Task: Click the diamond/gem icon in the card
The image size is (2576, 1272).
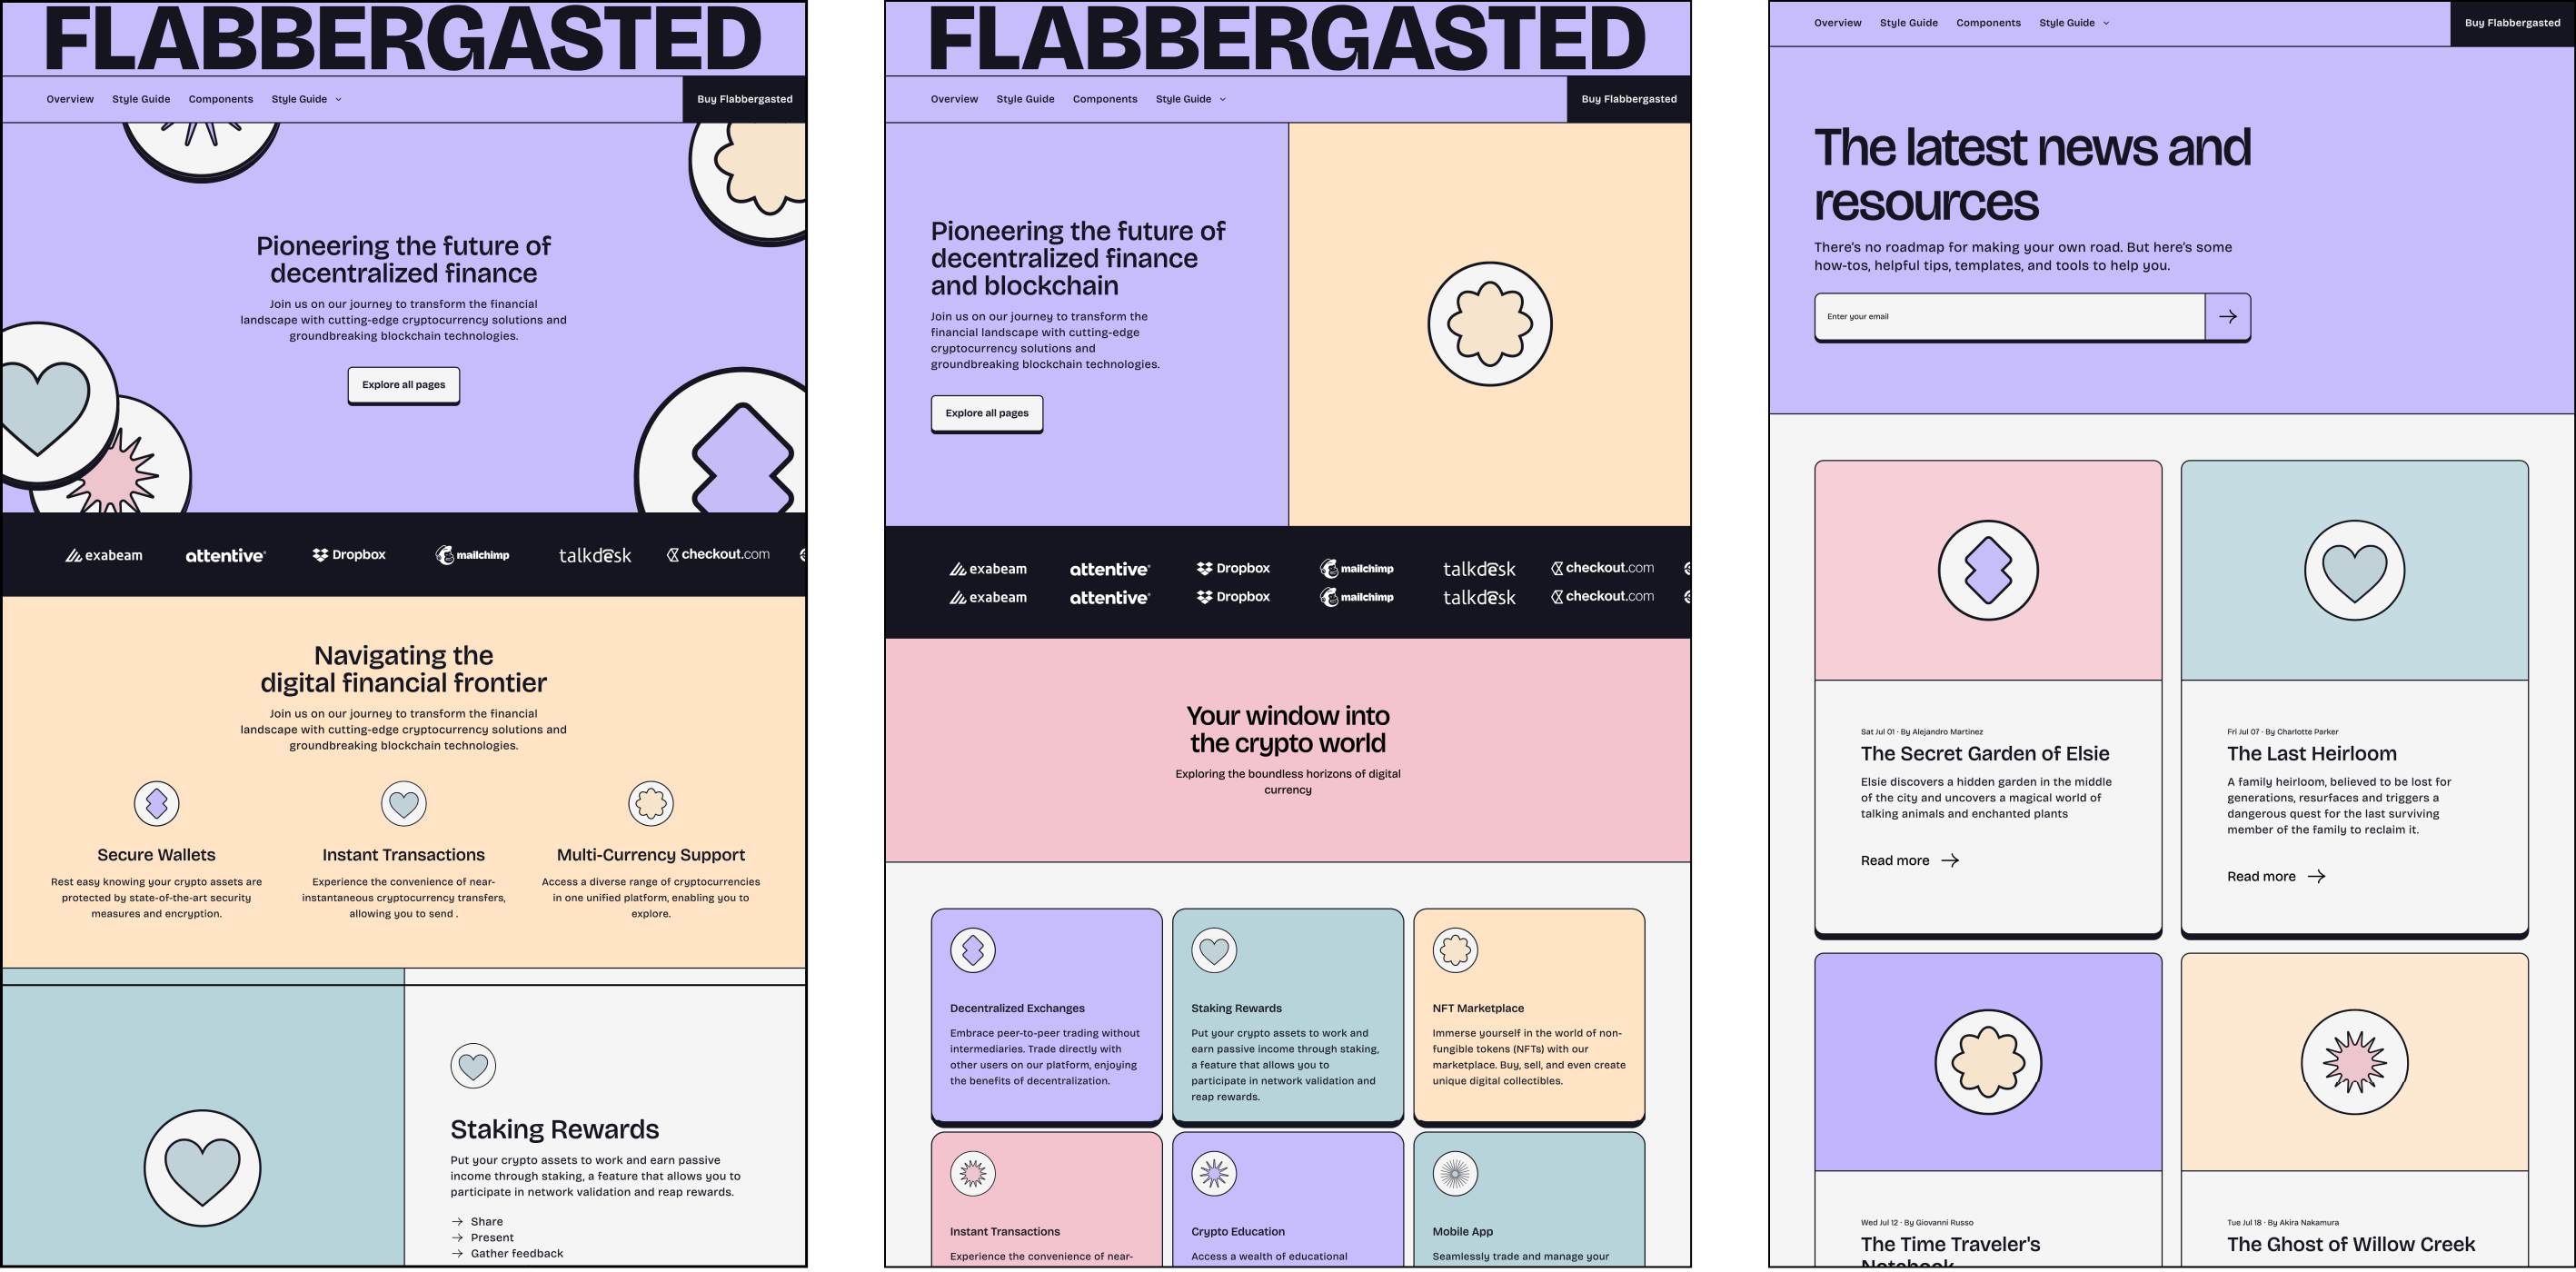Action: (1990, 573)
